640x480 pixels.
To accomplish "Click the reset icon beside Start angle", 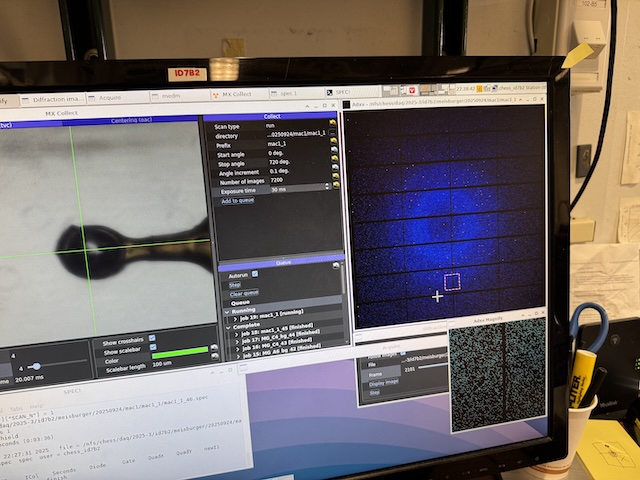I will (334, 150).
